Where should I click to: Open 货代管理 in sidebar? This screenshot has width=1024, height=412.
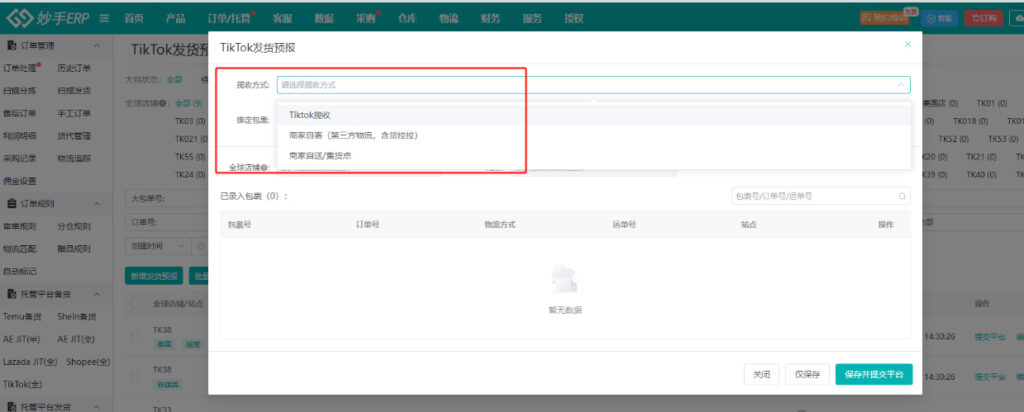click(74, 136)
